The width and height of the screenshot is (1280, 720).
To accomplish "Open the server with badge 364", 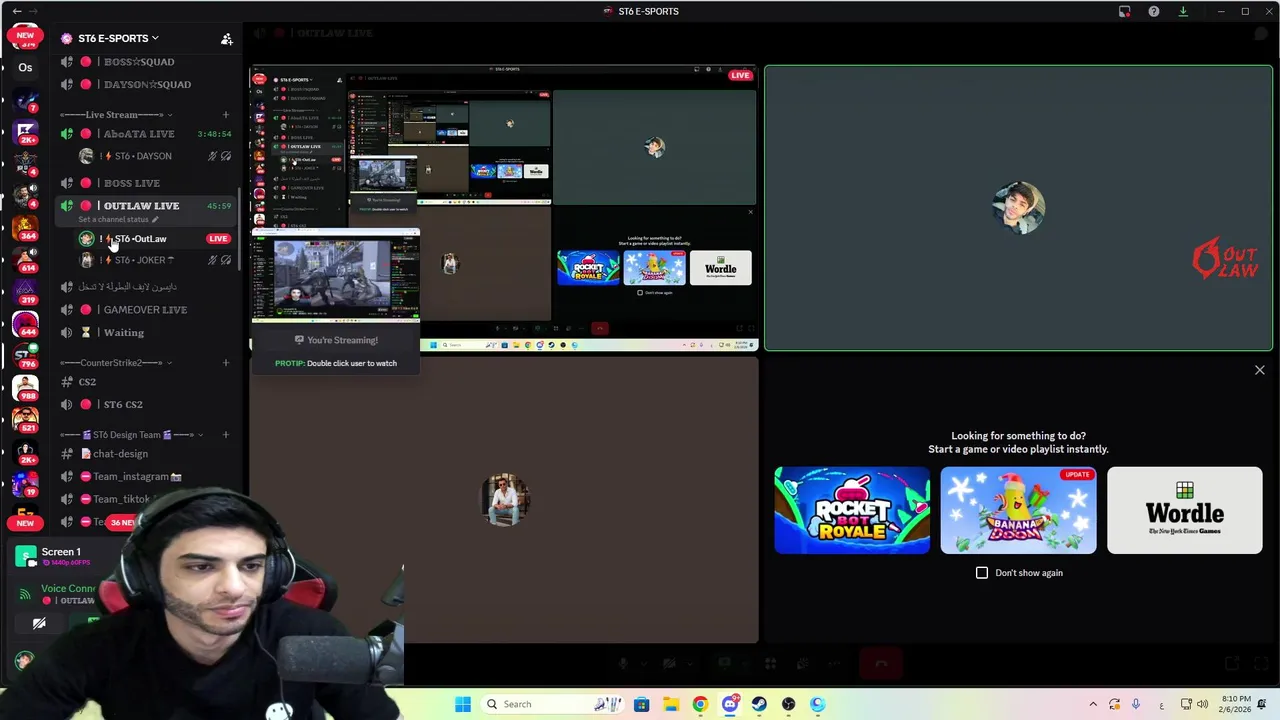I will (25, 226).
